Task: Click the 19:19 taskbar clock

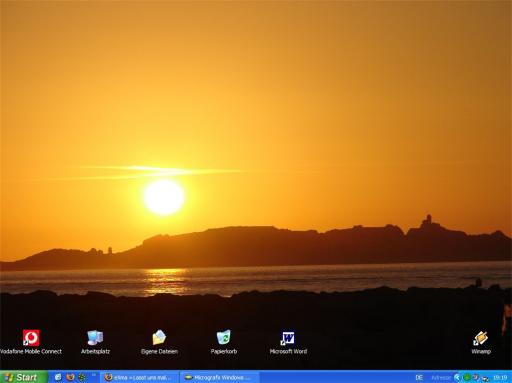Action: pos(500,377)
